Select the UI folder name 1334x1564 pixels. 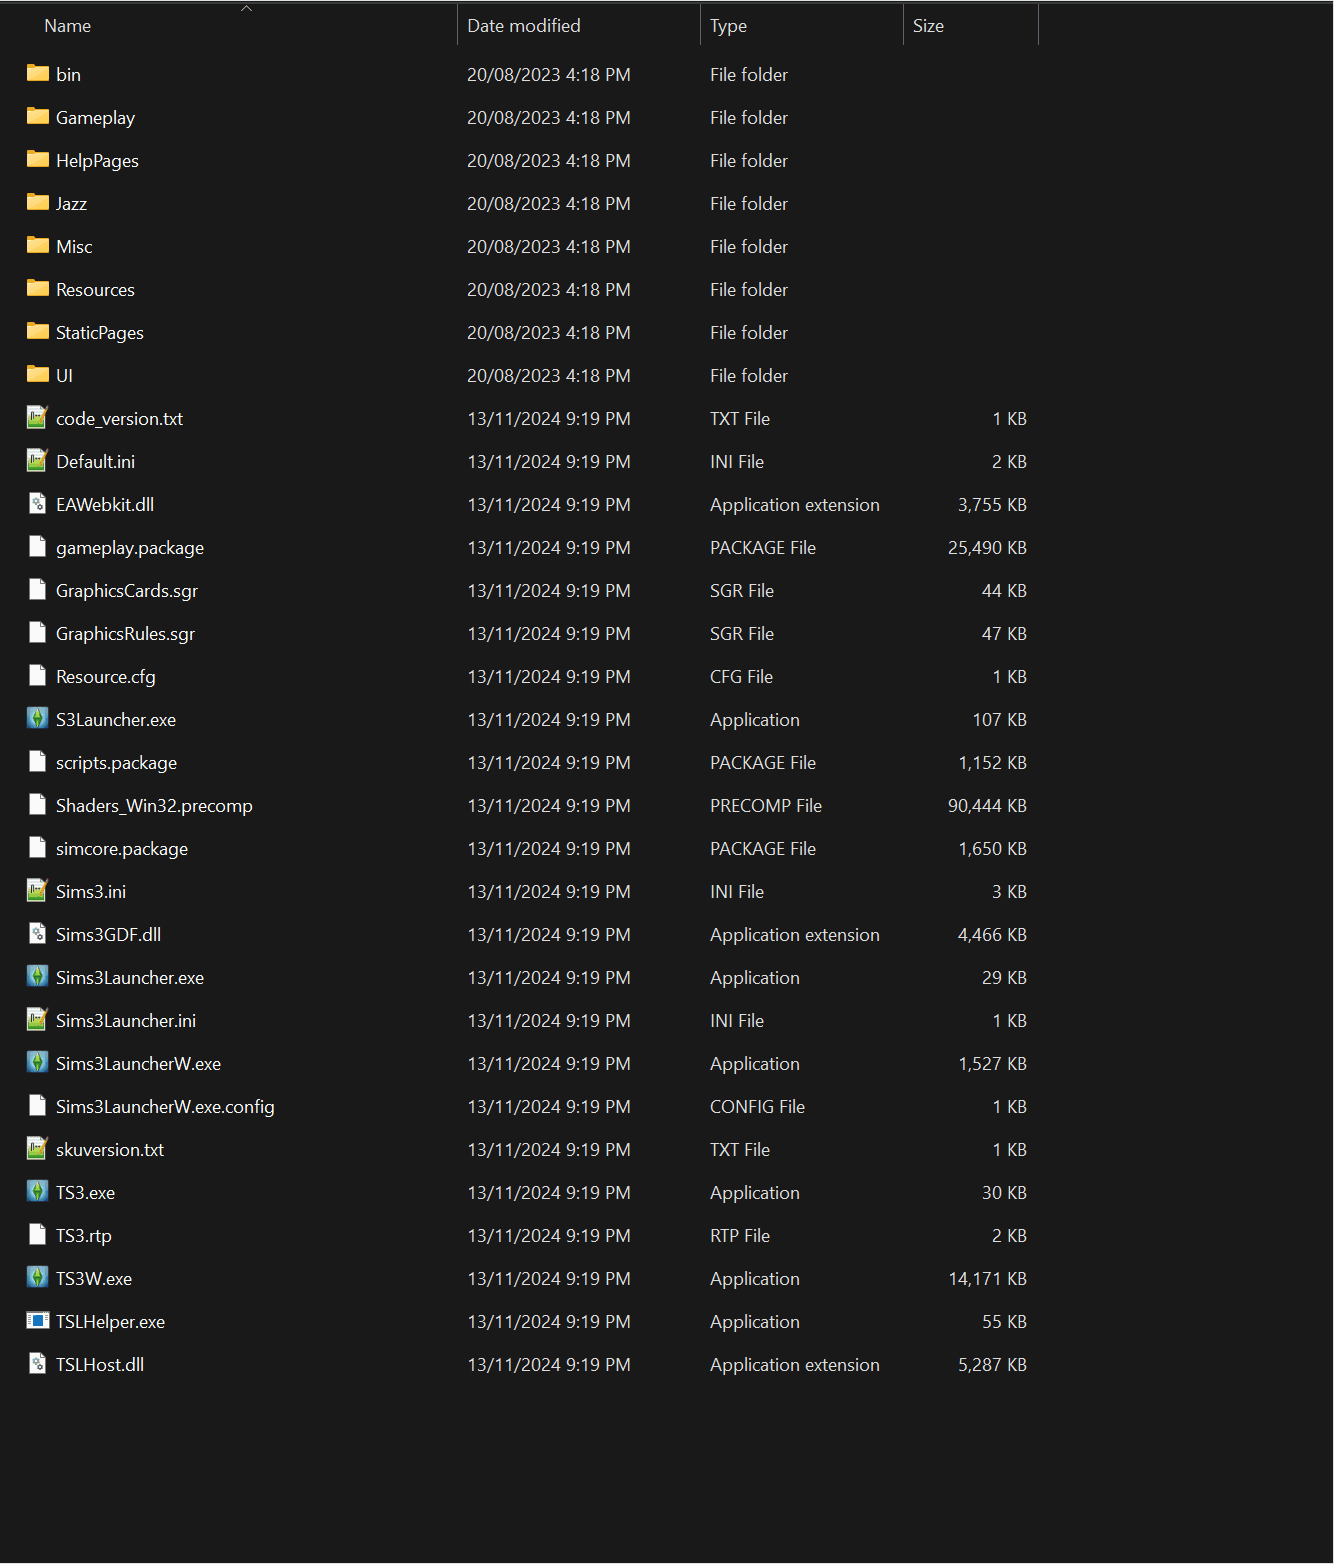click(x=64, y=376)
